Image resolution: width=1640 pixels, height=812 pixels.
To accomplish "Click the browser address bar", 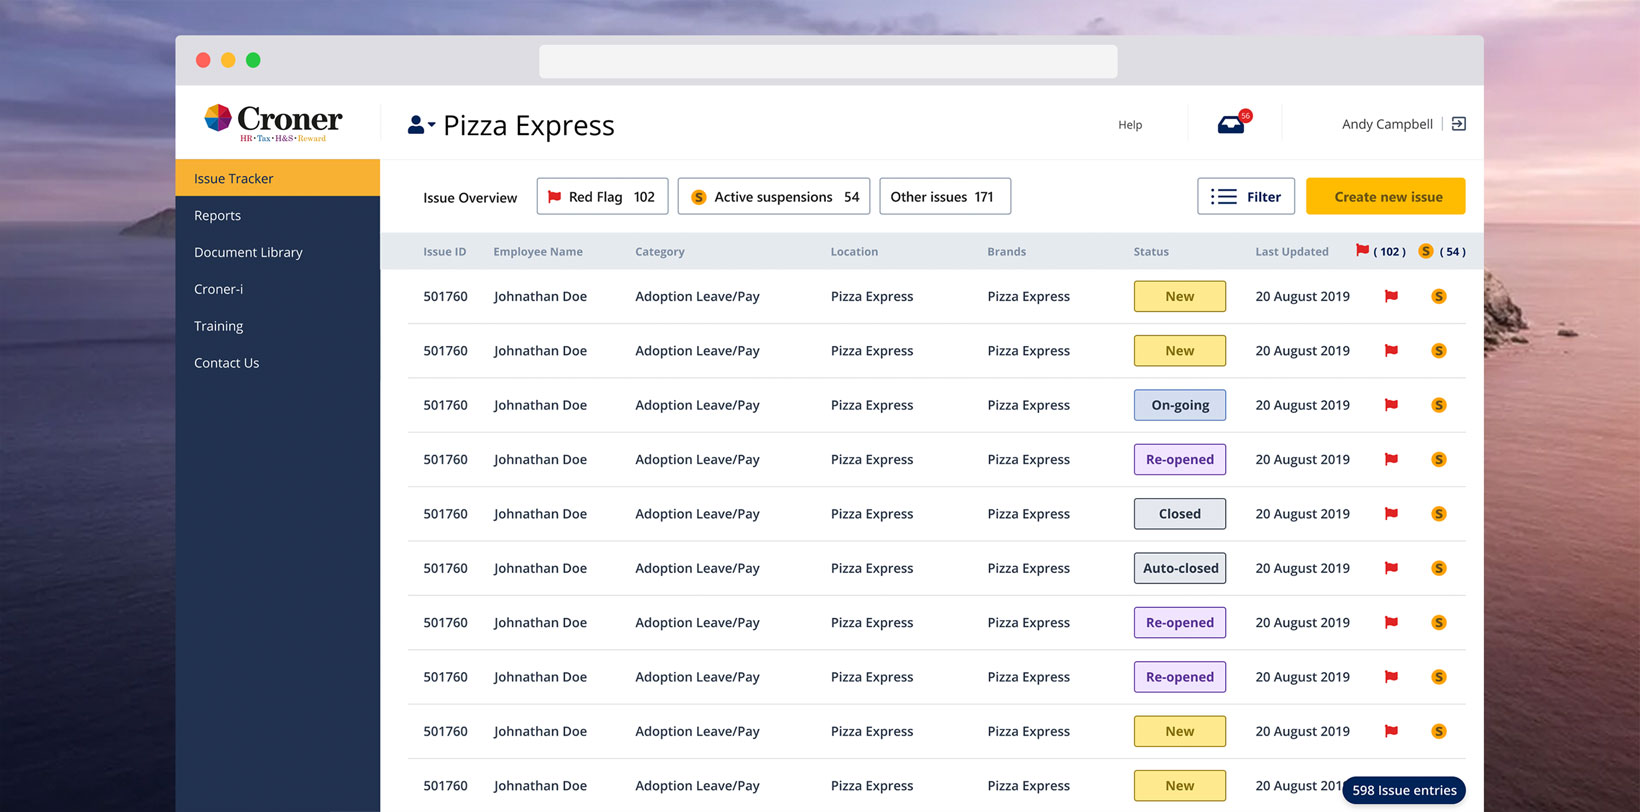I will (x=828, y=61).
